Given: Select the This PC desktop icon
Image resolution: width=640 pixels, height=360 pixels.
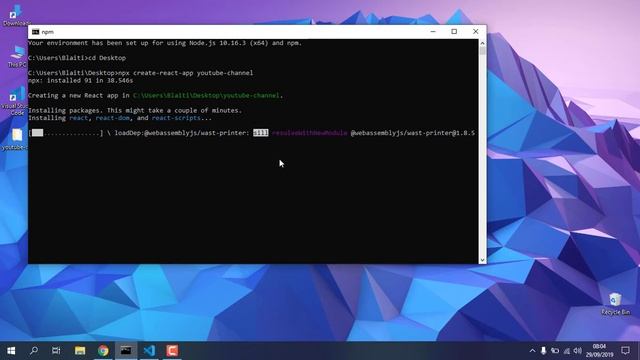Looking at the screenshot, I should pos(17,56).
